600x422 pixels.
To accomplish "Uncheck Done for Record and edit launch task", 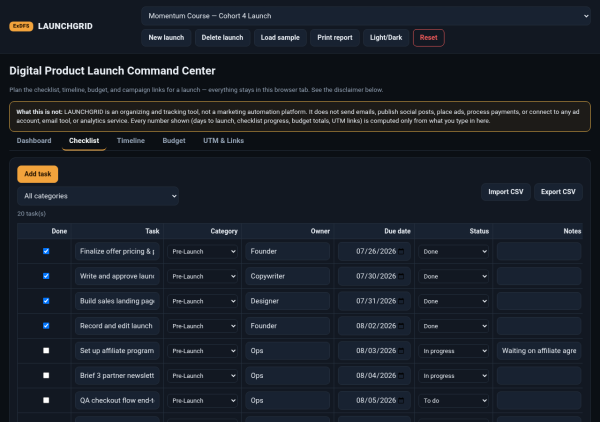I will click(46, 326).
